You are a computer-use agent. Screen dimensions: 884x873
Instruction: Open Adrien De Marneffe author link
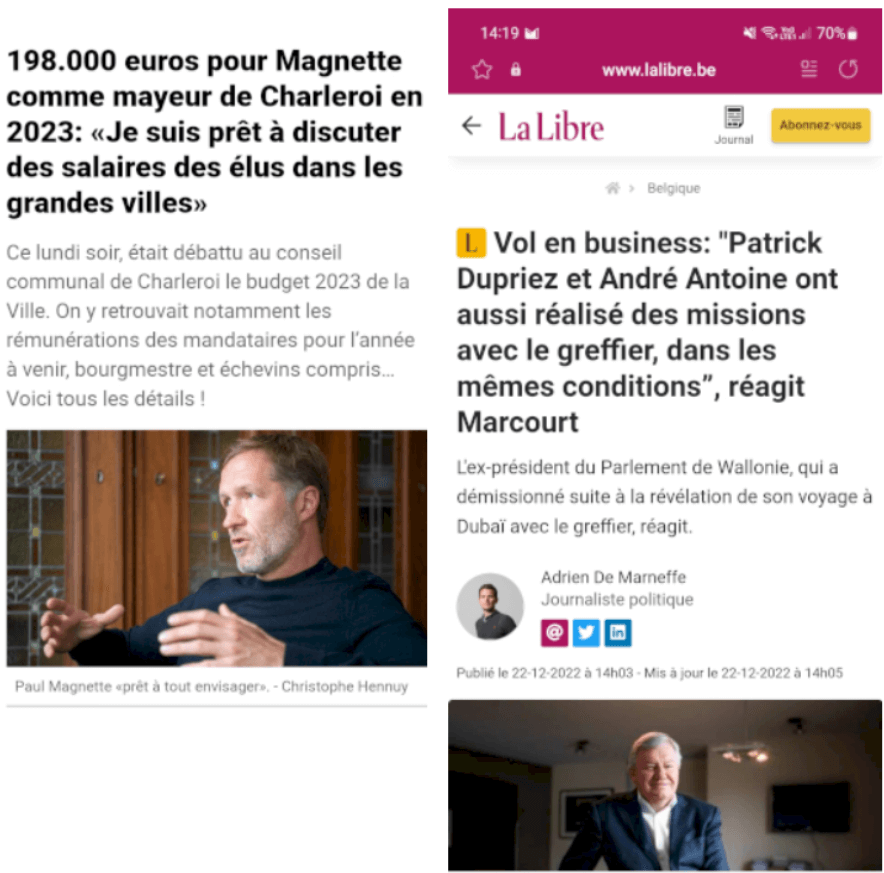tap(613, 577)
